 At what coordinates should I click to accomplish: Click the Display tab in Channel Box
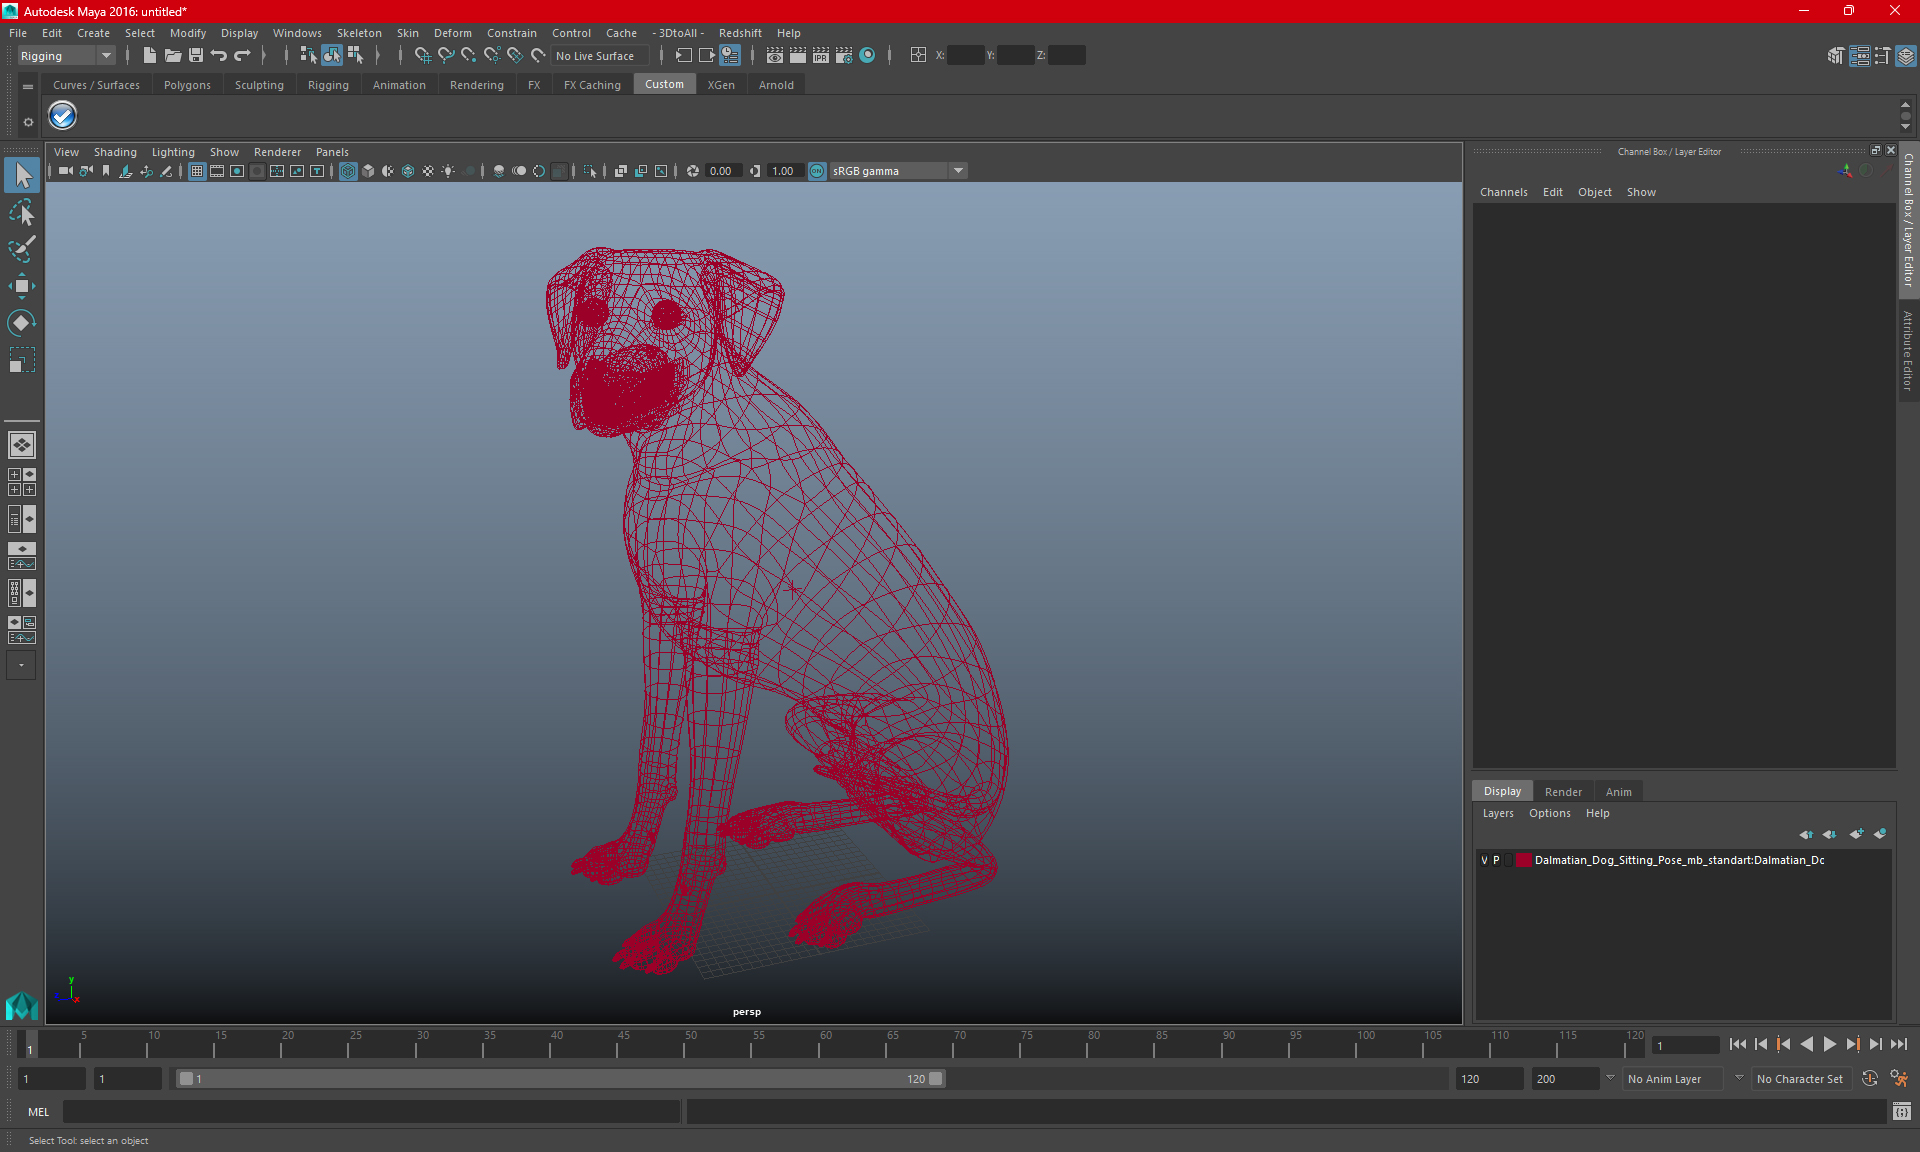point(1503,790)
